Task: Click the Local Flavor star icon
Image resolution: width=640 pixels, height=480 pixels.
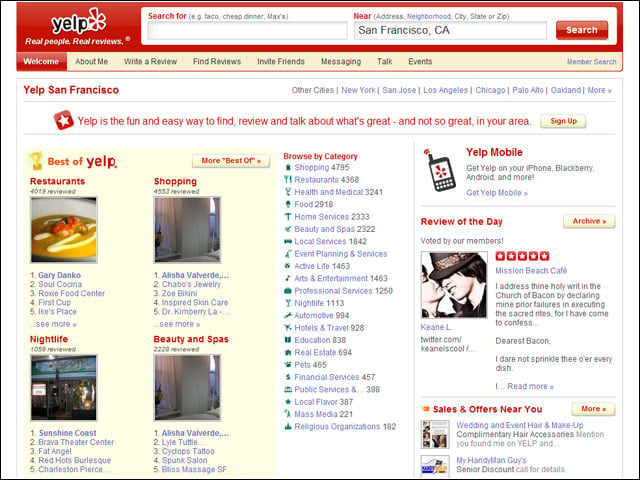Action: [x=288, y=402]
